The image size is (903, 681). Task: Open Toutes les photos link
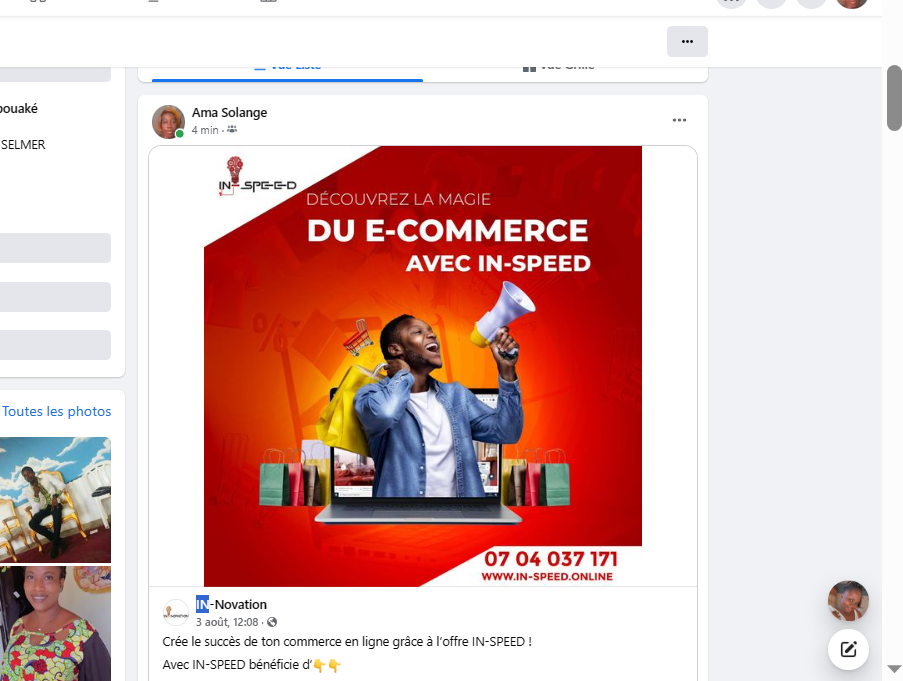click(56, 412)
